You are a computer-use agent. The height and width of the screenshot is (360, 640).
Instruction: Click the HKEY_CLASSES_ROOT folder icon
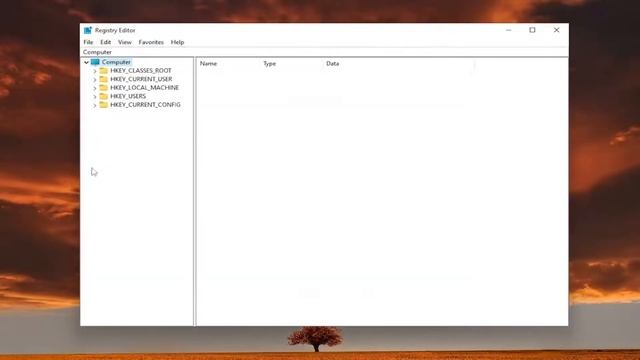click(104, 71)
